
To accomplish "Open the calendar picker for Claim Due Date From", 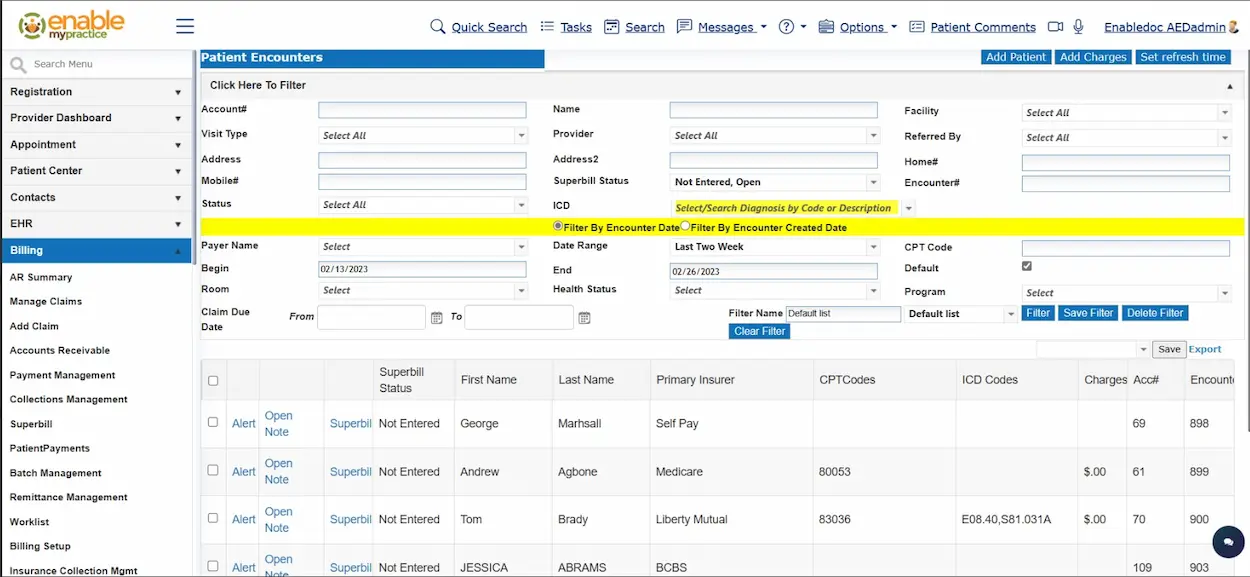I will click(436, 317).
